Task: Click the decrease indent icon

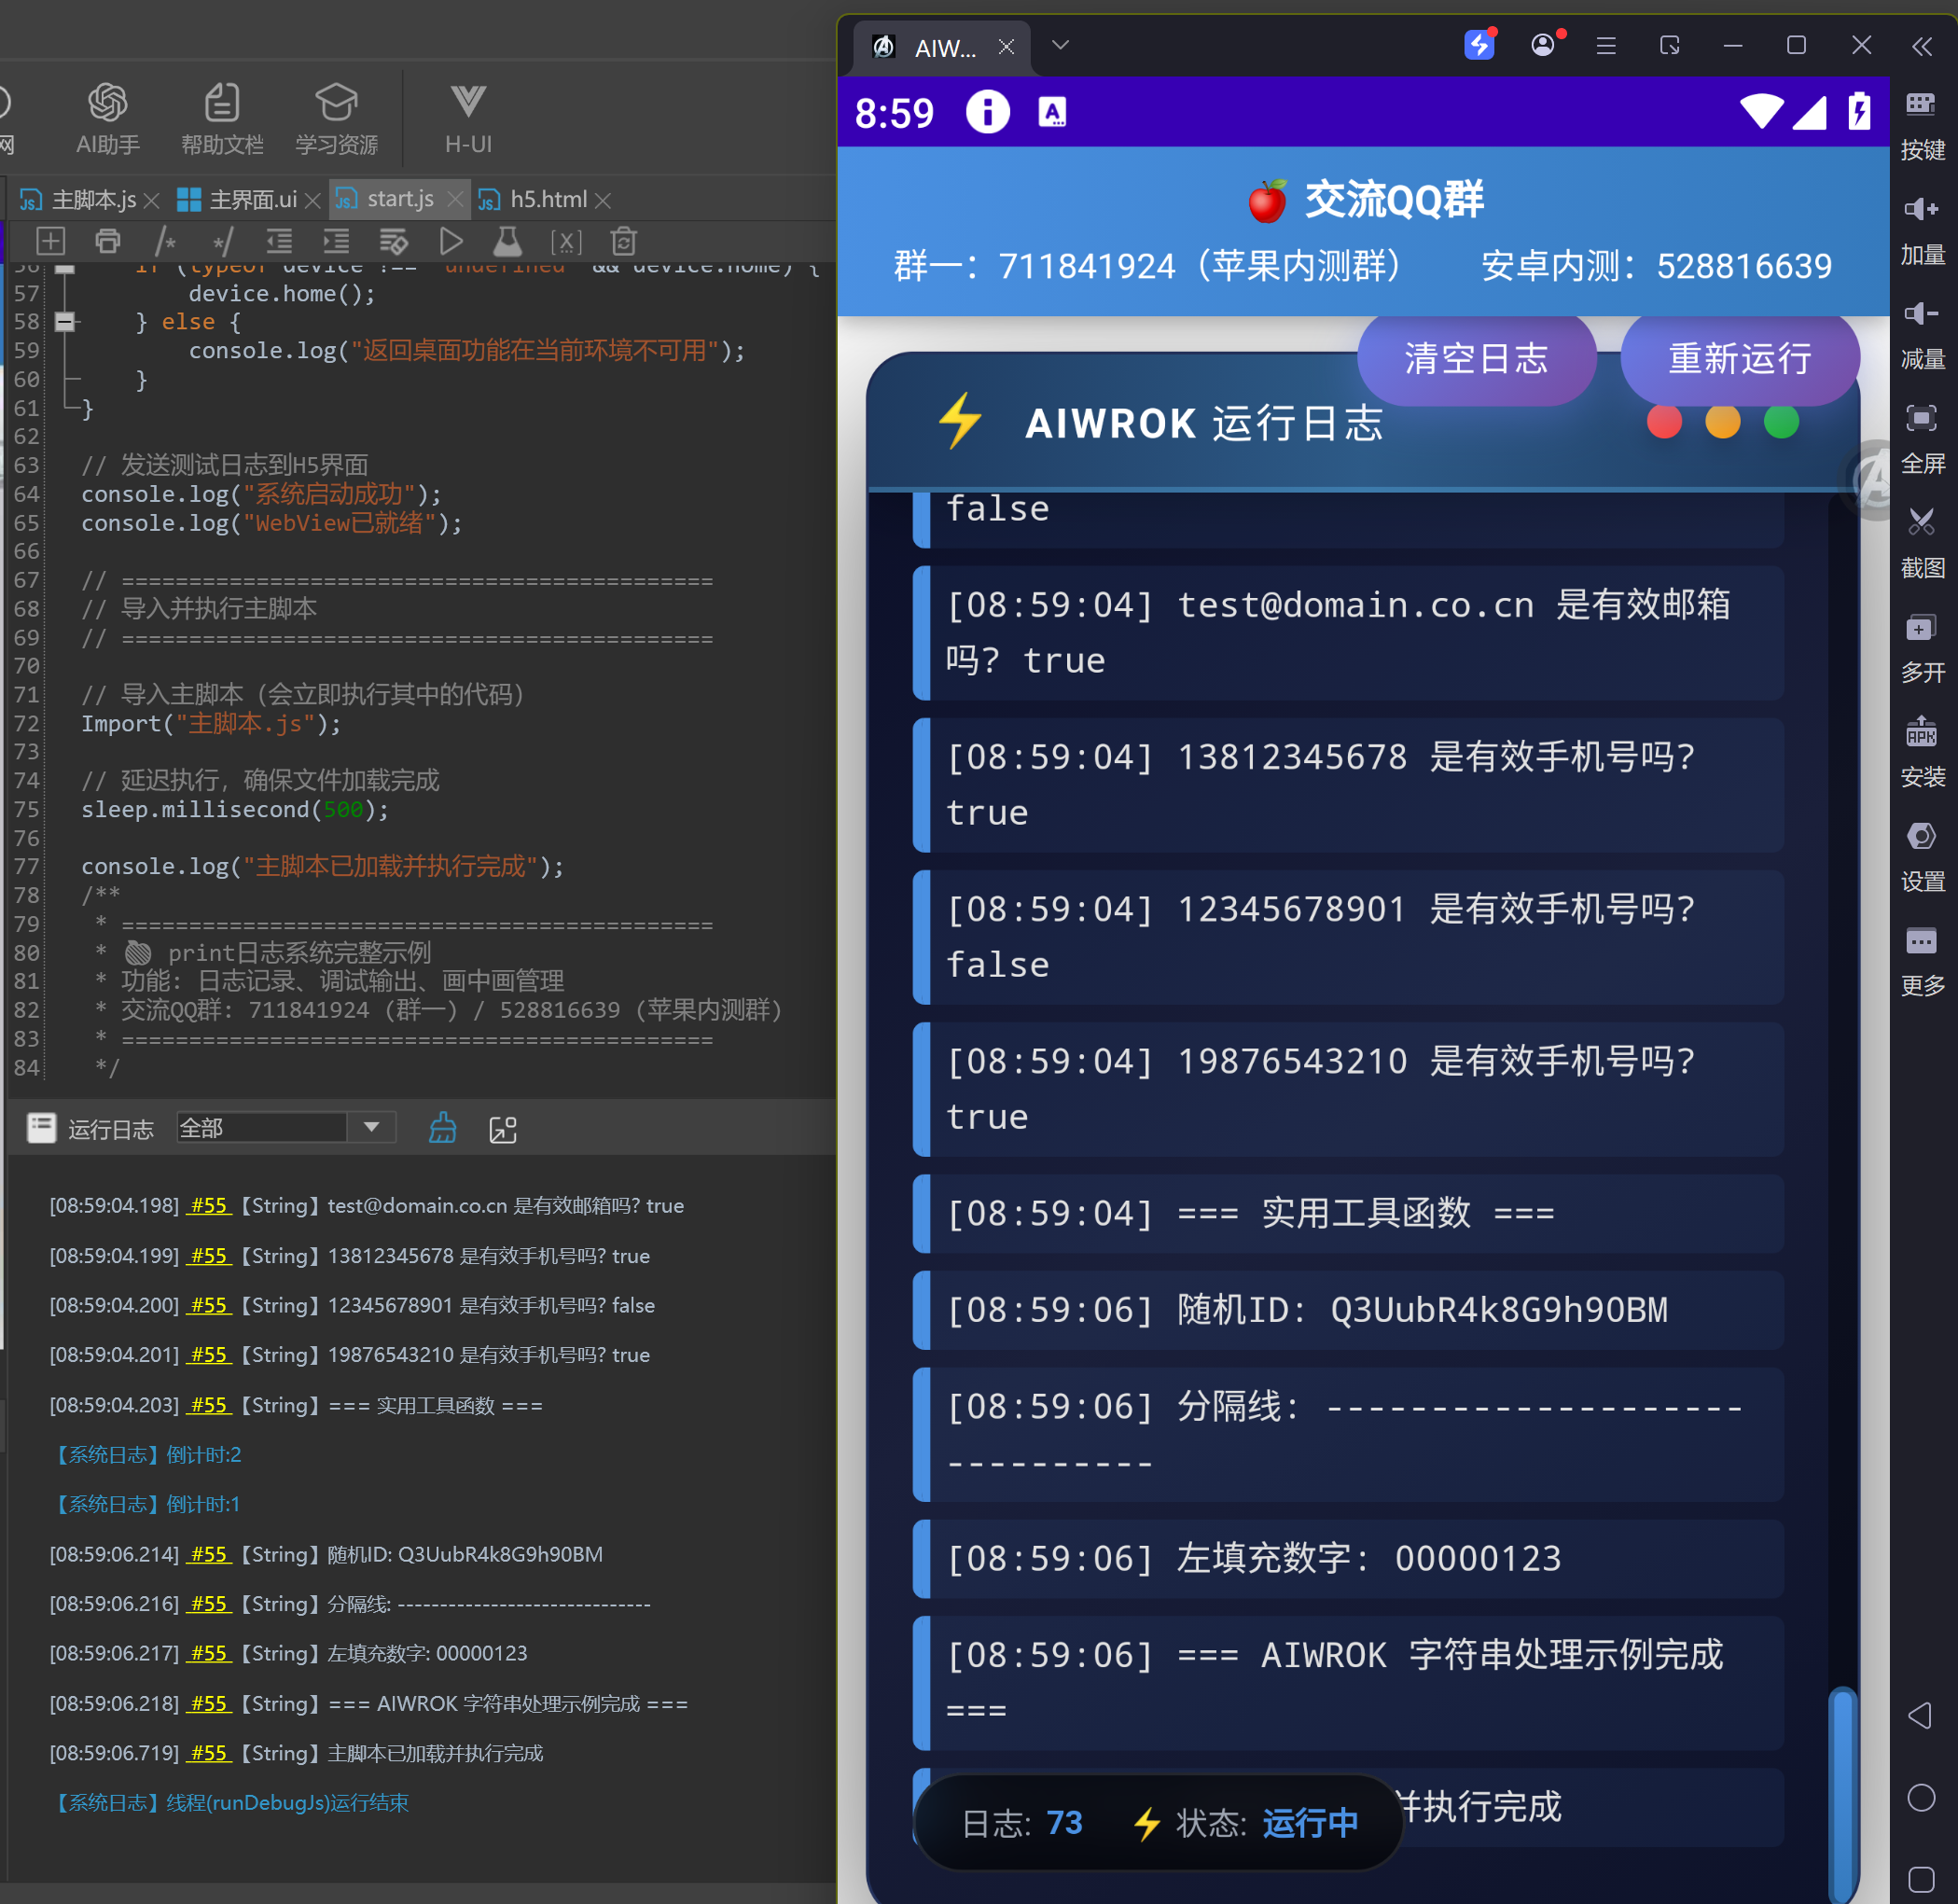Action: pos(279,241)
